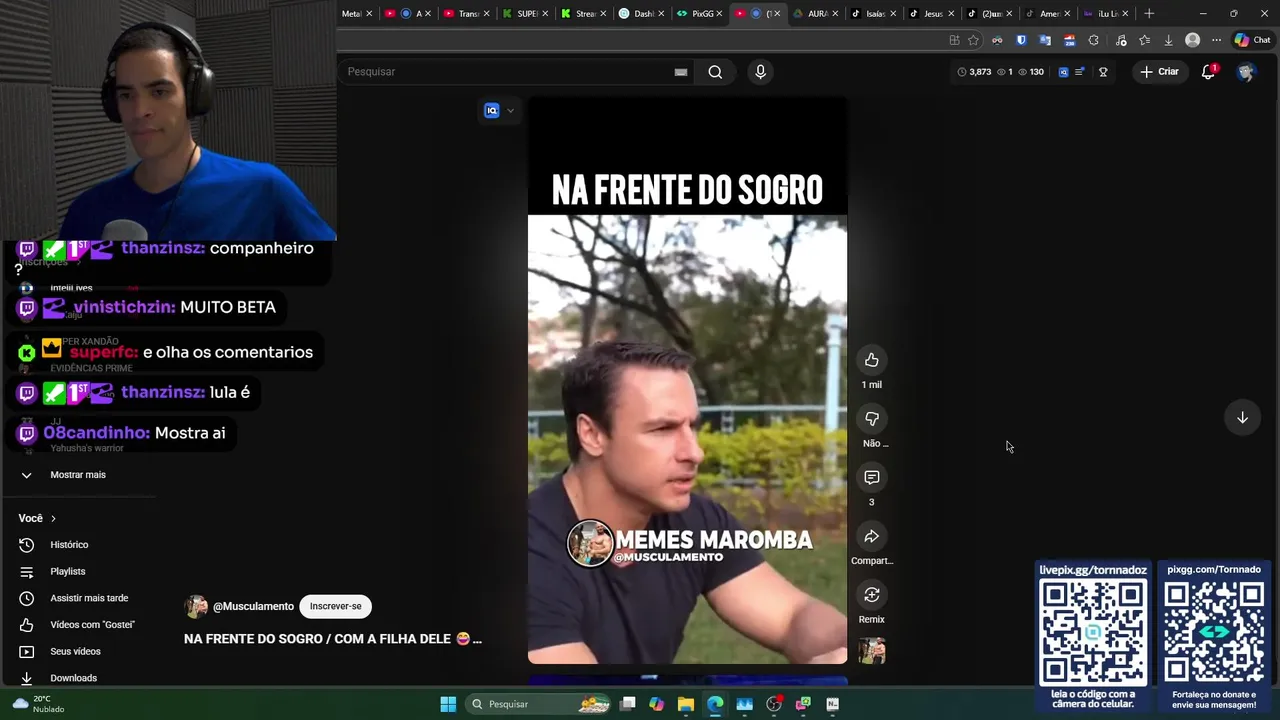Subscribe via Inscrever-se button
Image resolution: width=1280 pixels, height=720 pixels.
tap(336, 606)
